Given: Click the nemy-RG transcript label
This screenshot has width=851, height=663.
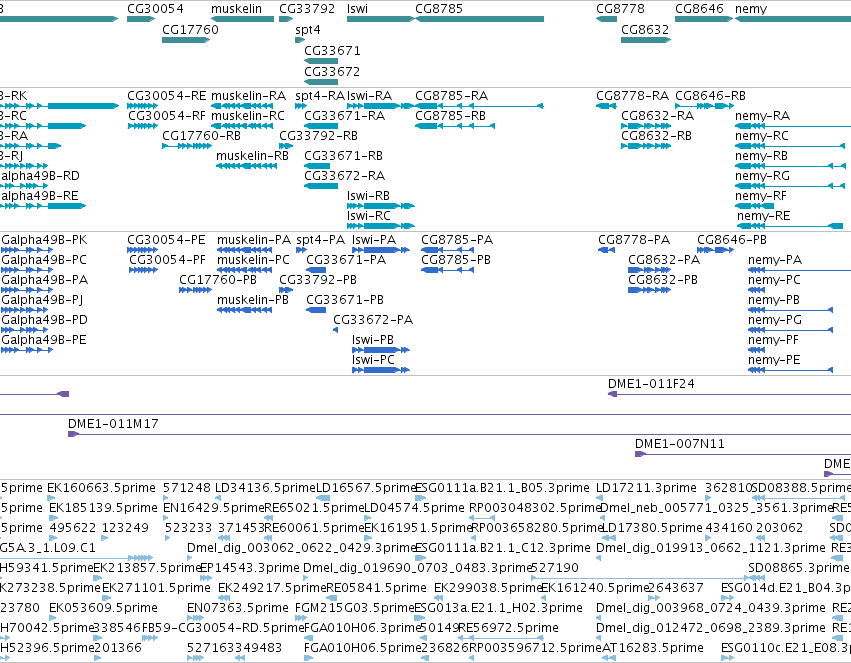Looking at the screenshot, I should (x=762, y=176).
